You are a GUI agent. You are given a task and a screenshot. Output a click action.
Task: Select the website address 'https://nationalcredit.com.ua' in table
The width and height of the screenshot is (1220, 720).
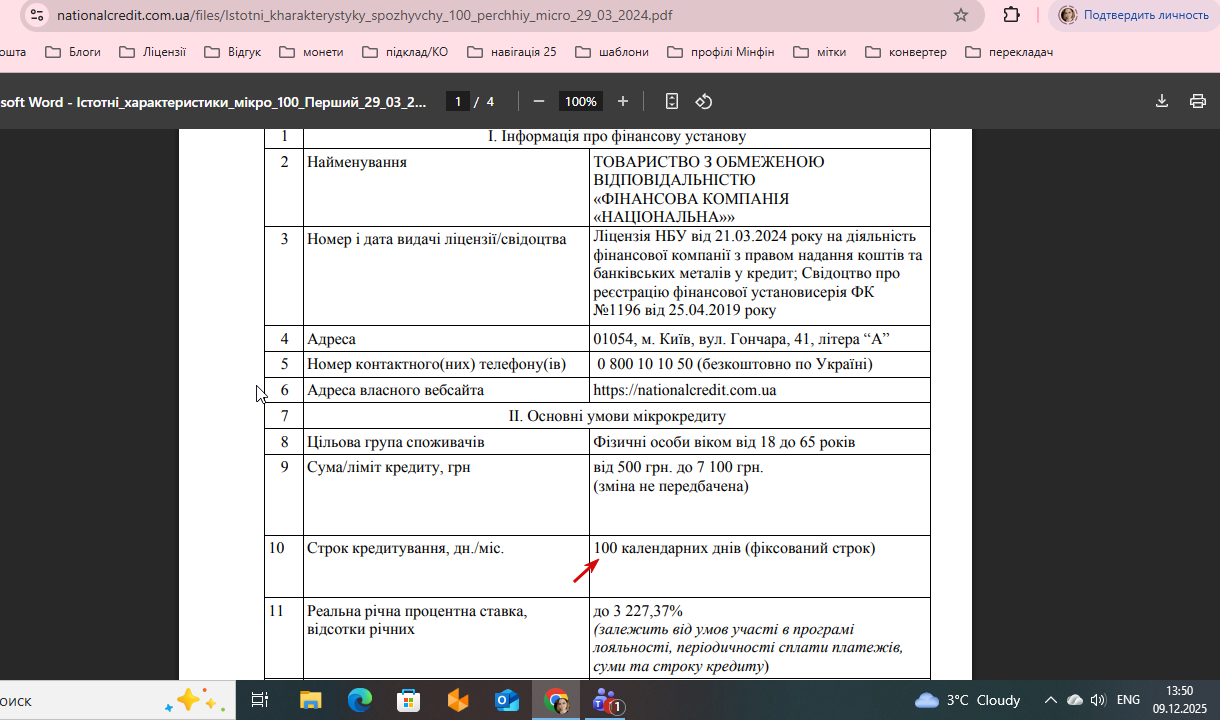click(x=685, y=390)
